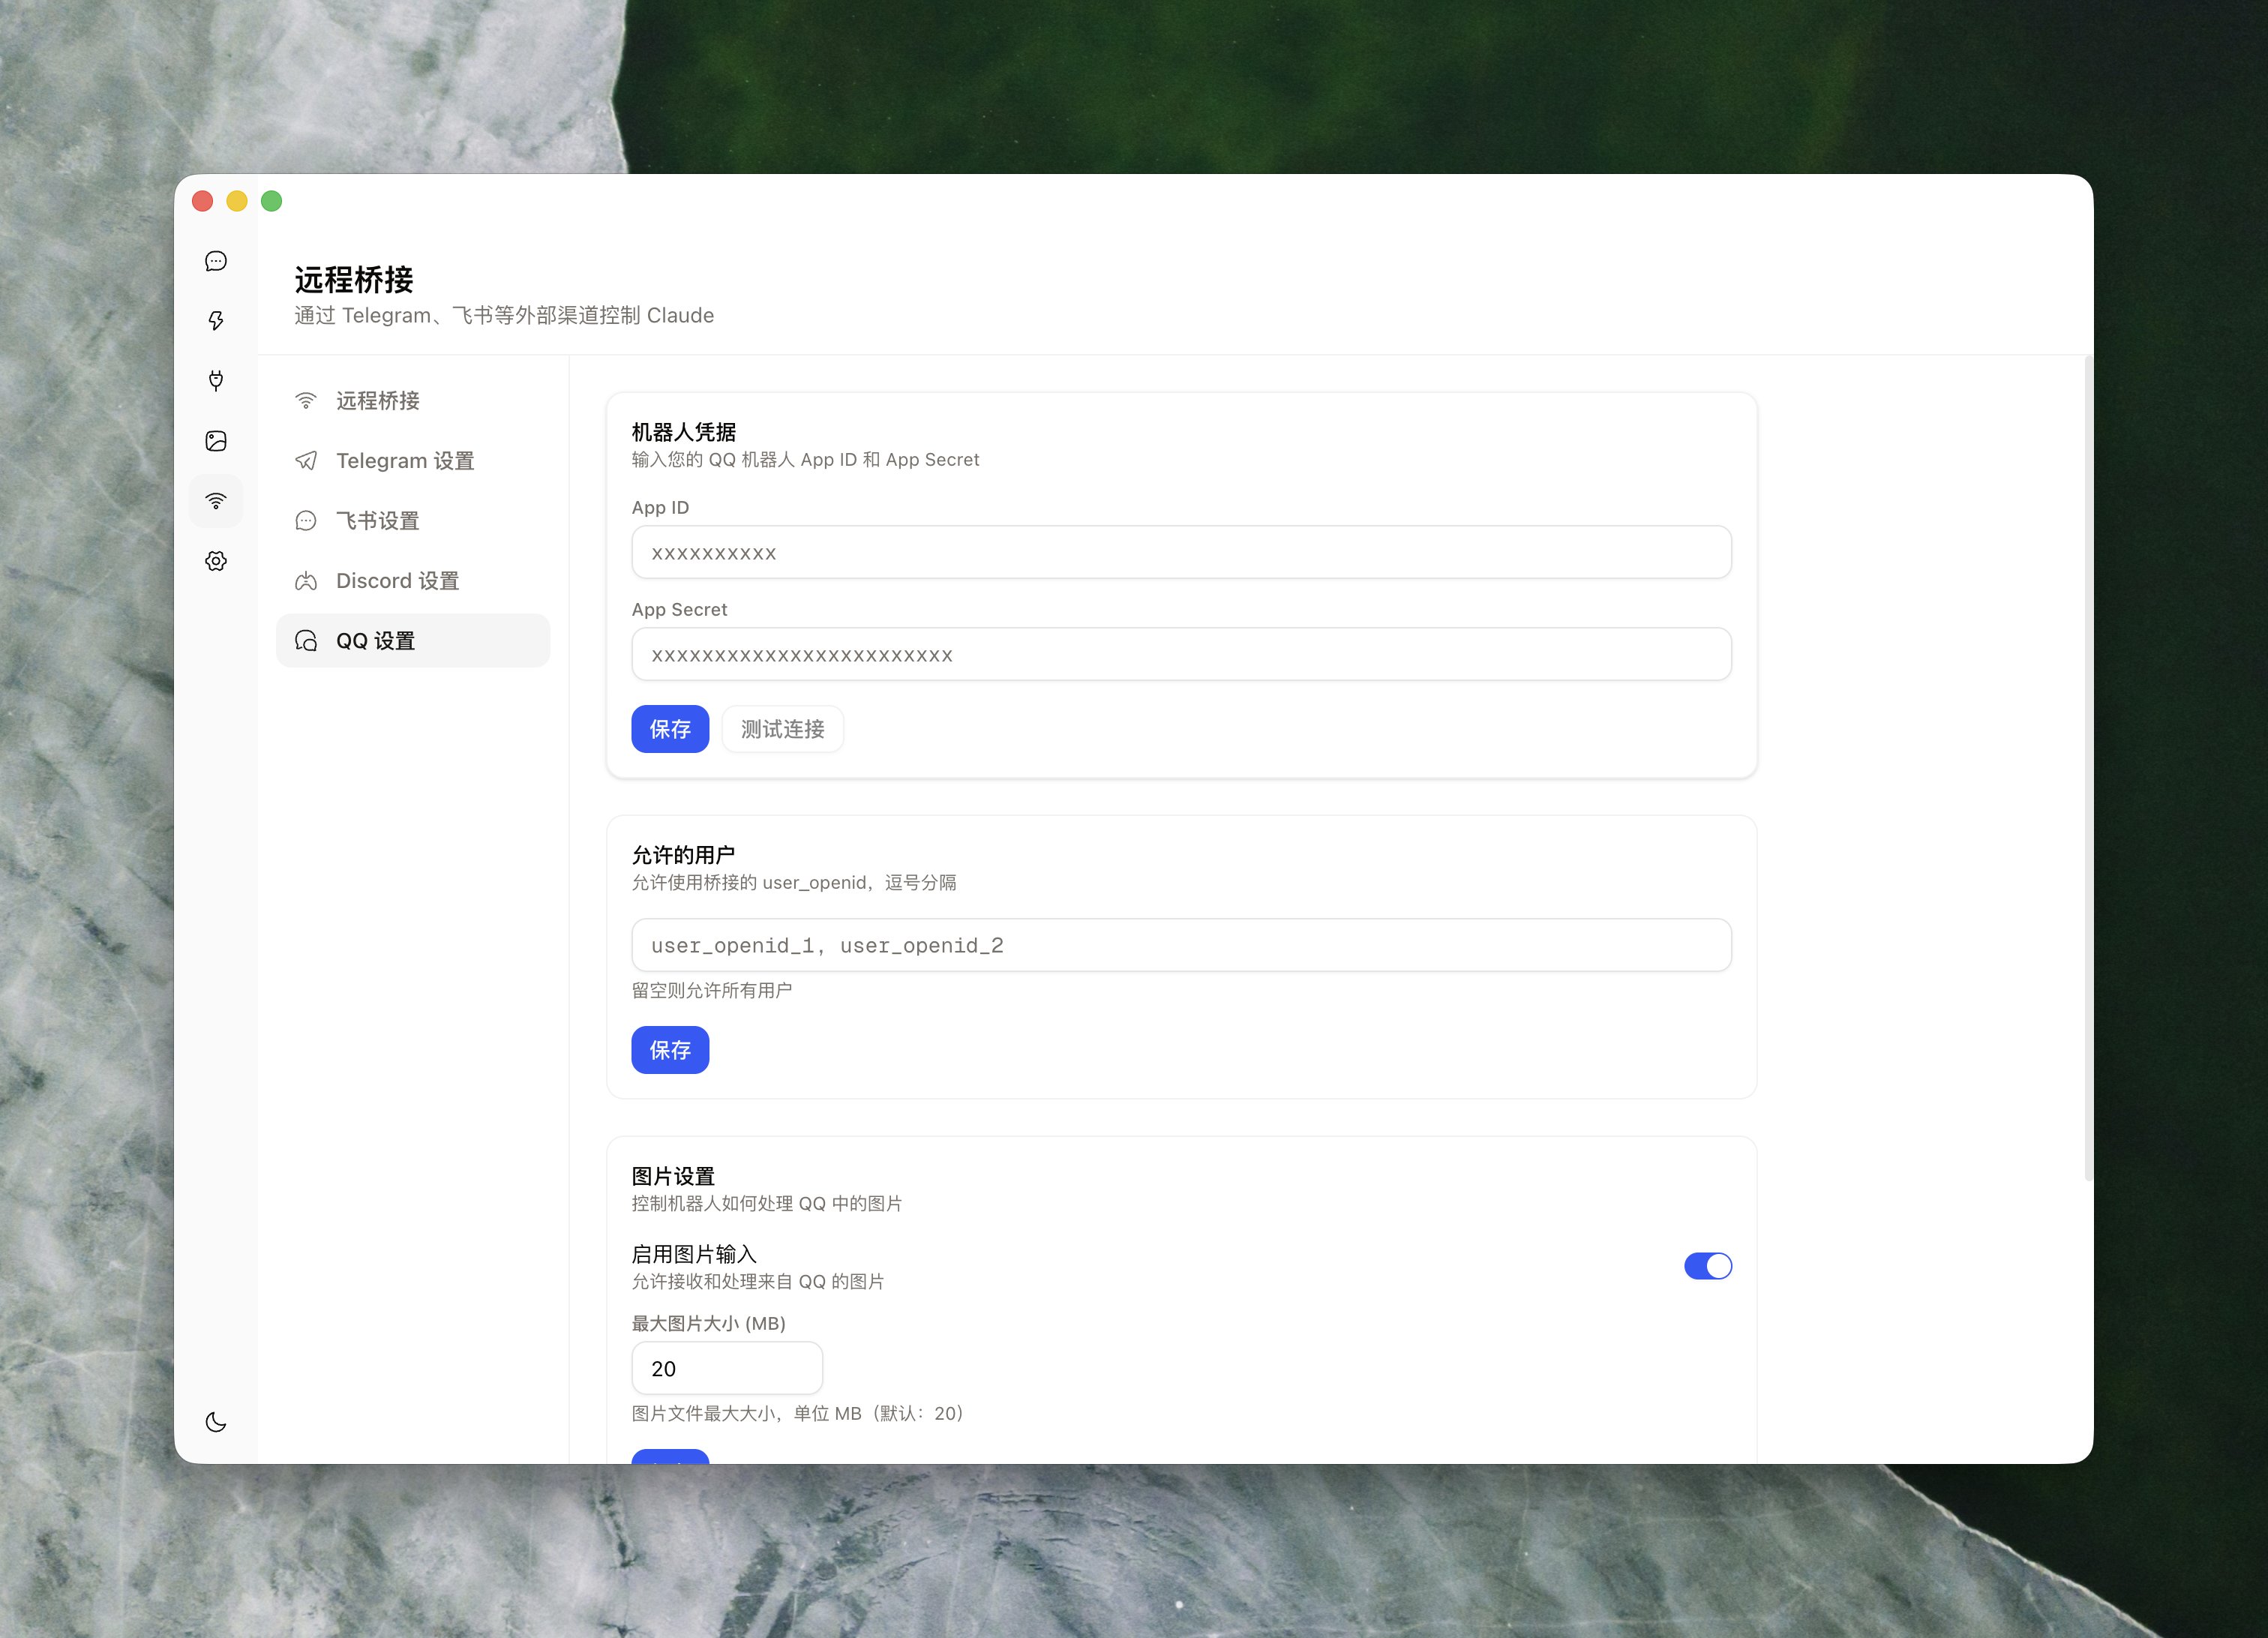Click the QQ icon in settings list
This screenshot has width=2268, height=1638.
tap(306, 641)
